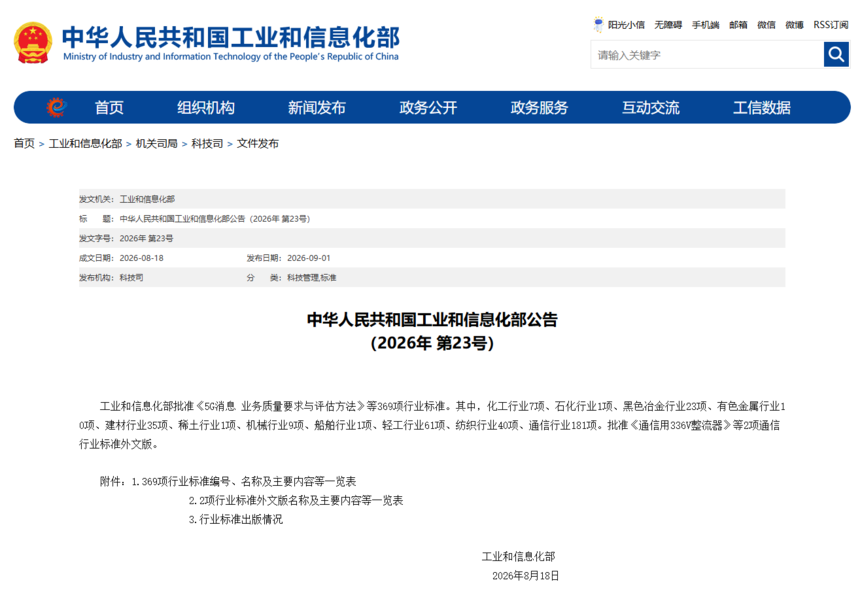Click the heading line (2026年 第23号)
This screenshot has height=595, width=860.
point(432,343)
